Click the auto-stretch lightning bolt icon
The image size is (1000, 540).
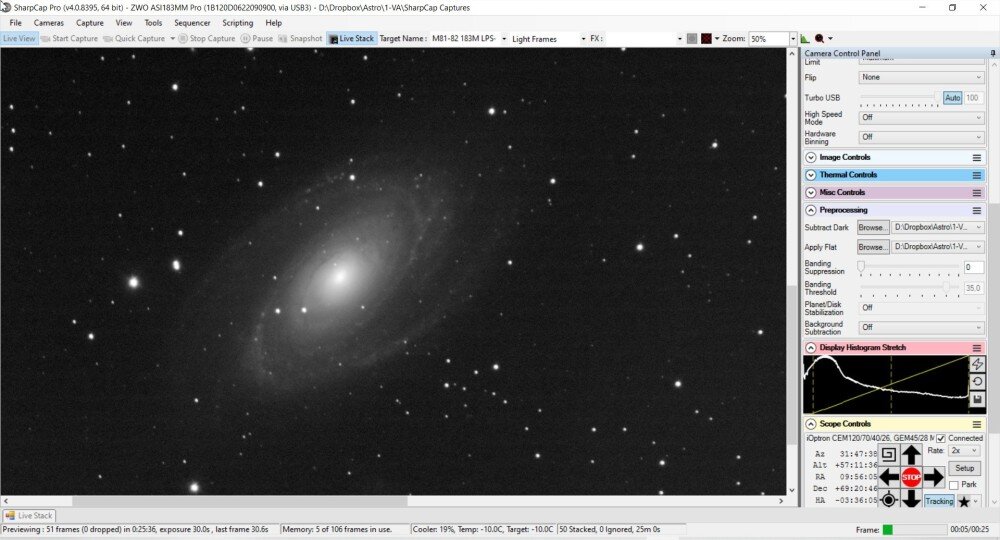(977, 364)
